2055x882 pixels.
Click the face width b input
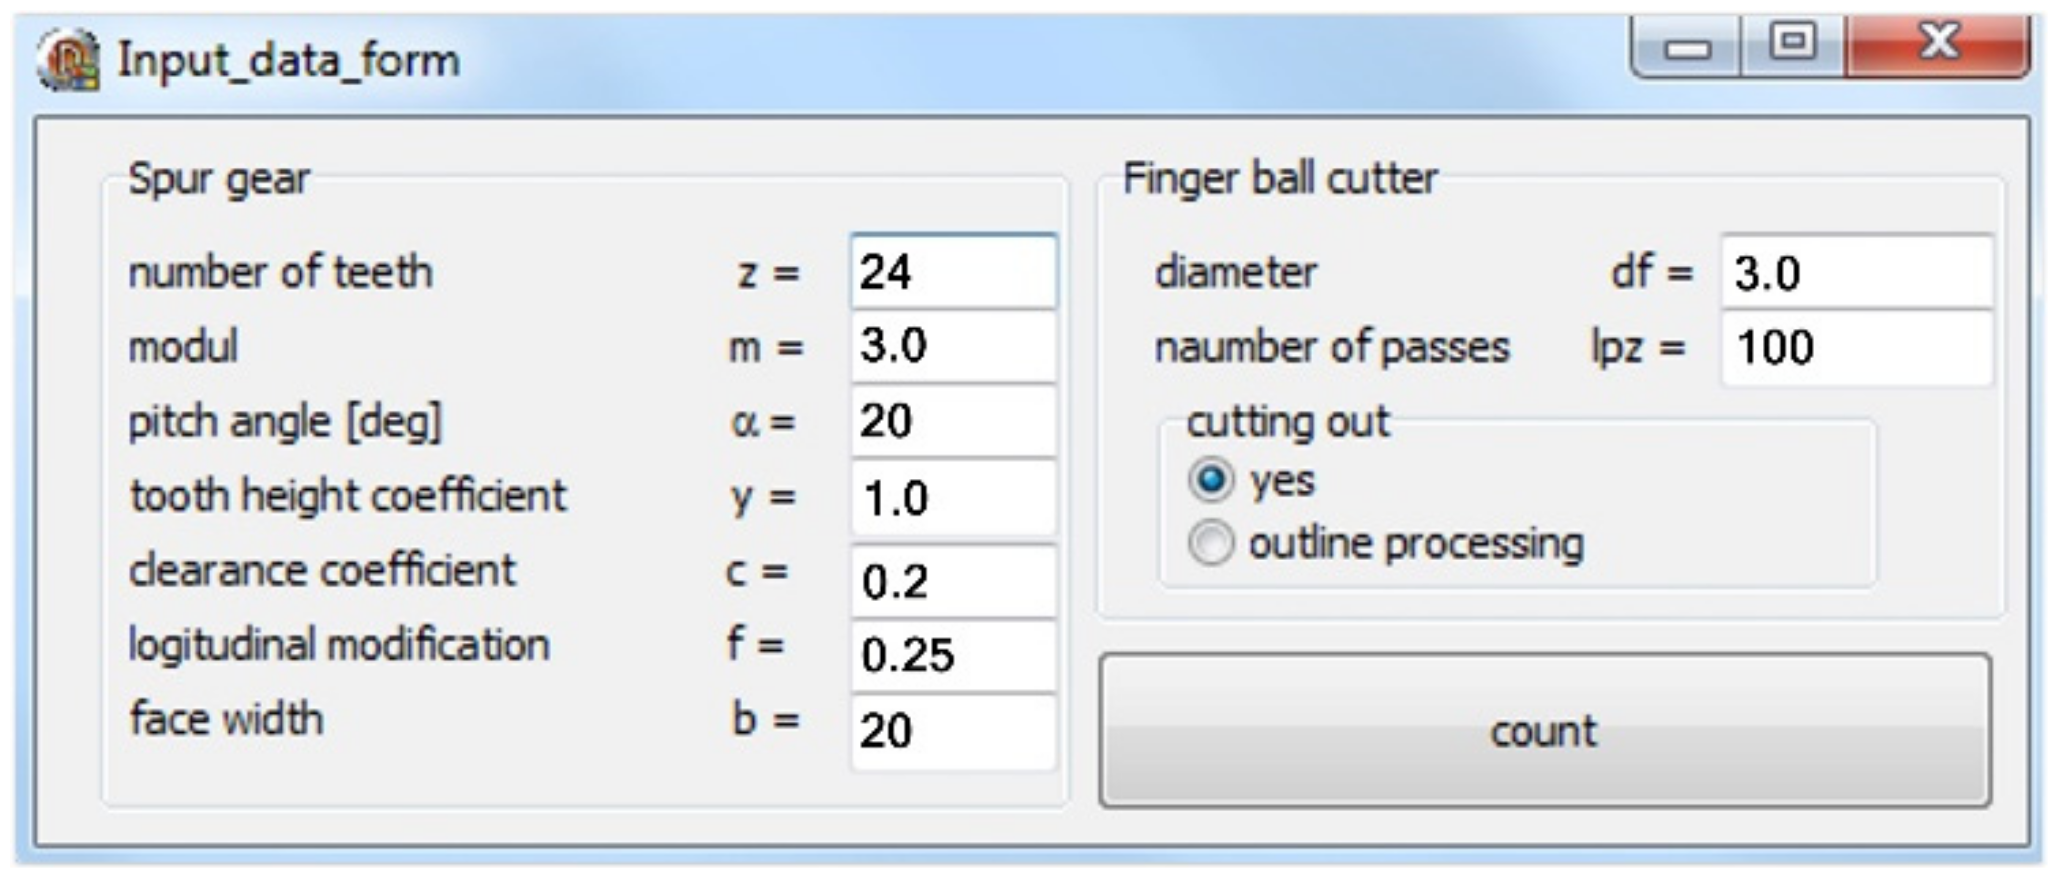(x=953, y=730)
